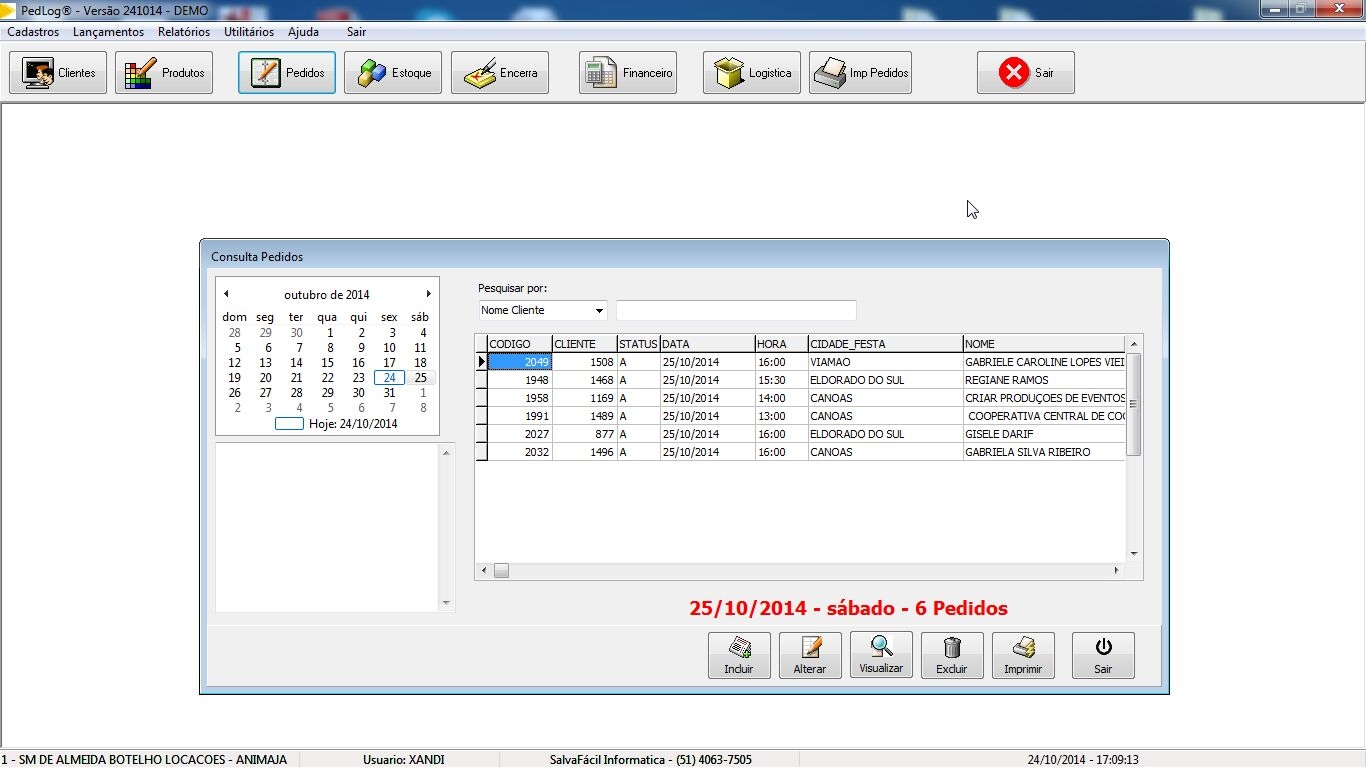Open the Estoque stock screen
Viewport: 1366px width, 768px height.
393,73
